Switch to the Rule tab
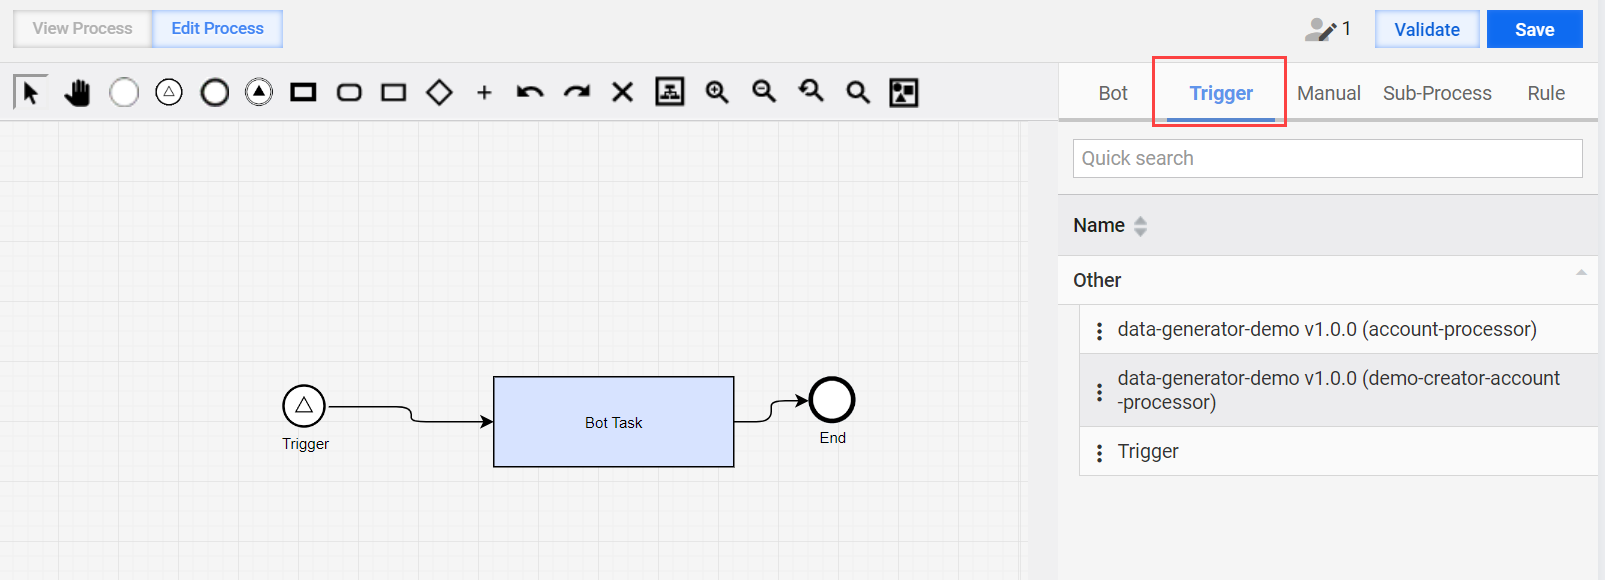Image resolution: width=1605 pixels, height=580 pixels. point(1546,93)
